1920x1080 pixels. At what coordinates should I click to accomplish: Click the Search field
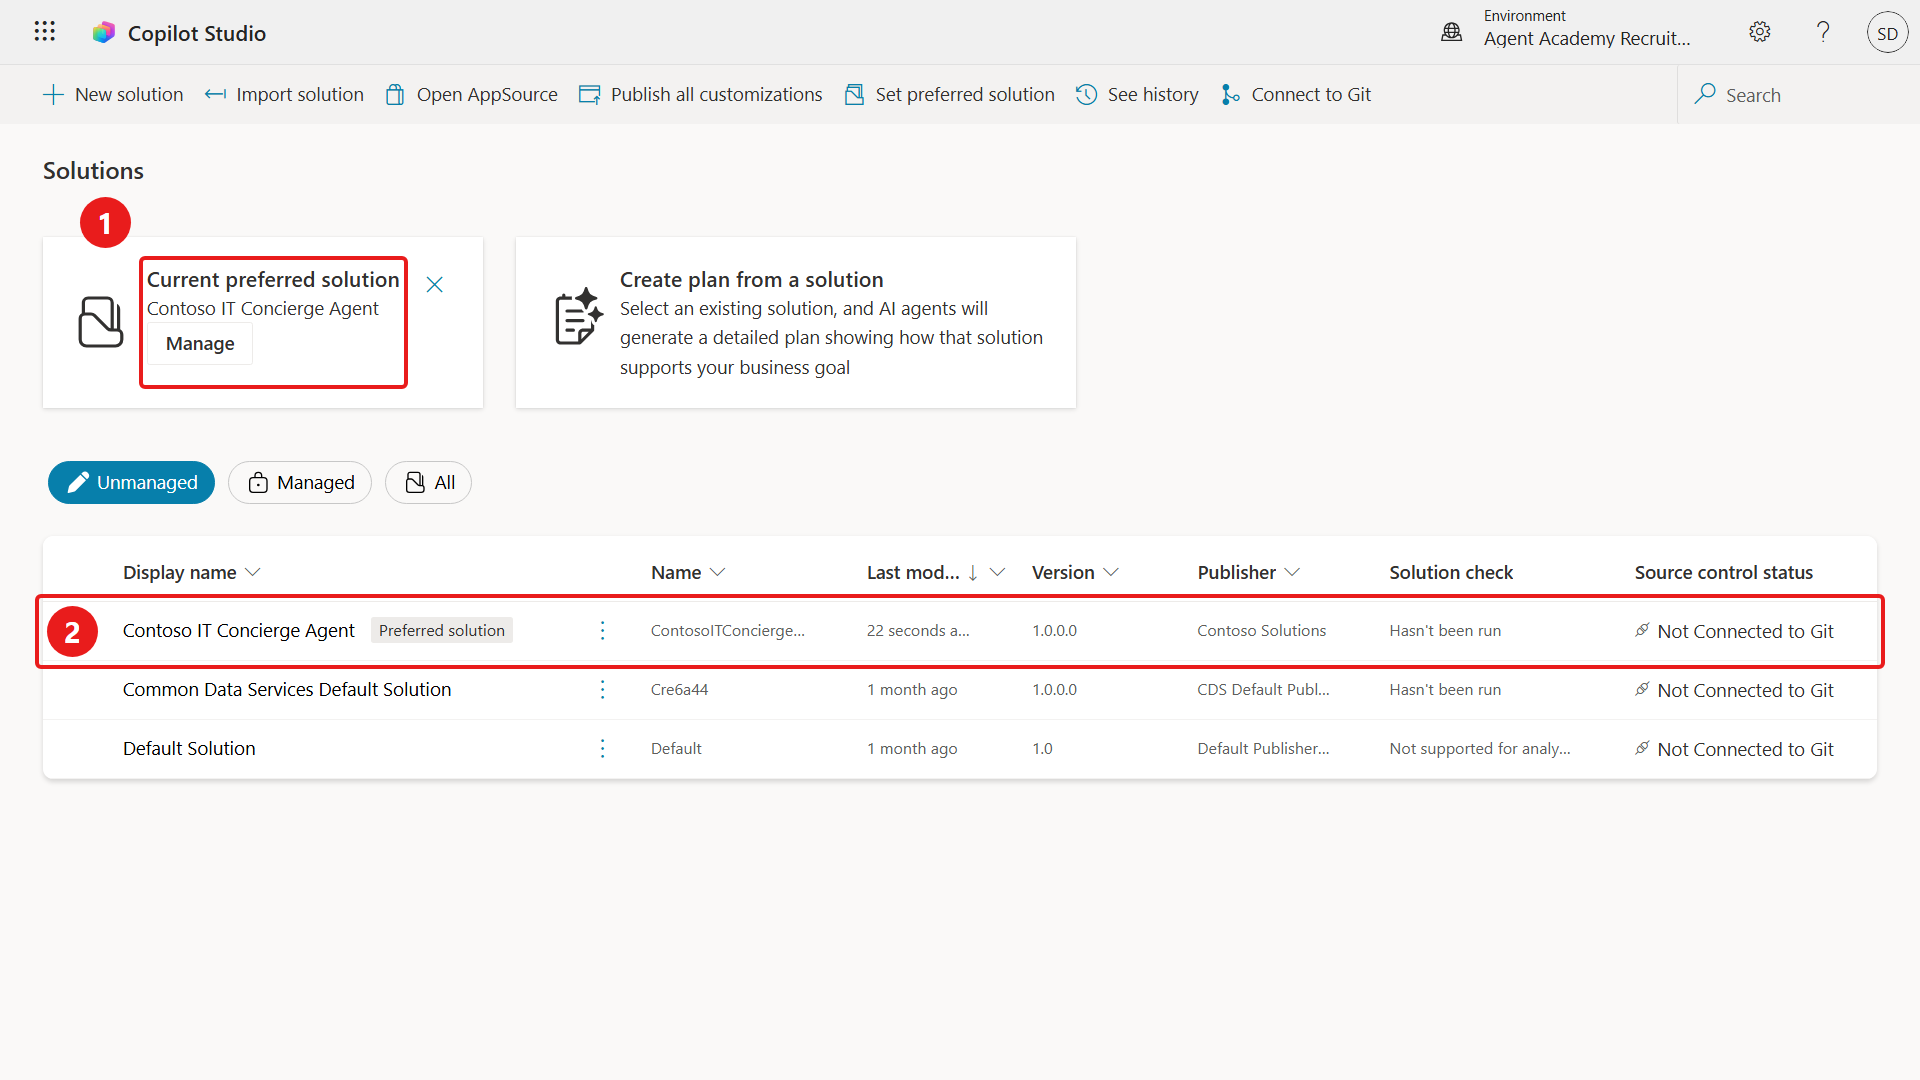coord(1798,95)
